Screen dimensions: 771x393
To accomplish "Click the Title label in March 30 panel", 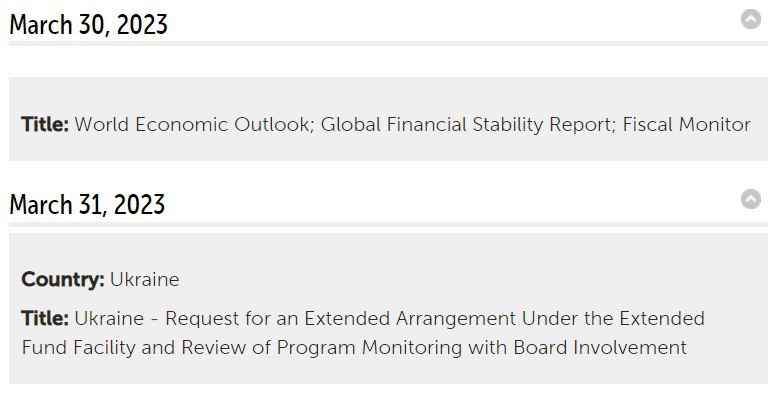I will (45, 124).
